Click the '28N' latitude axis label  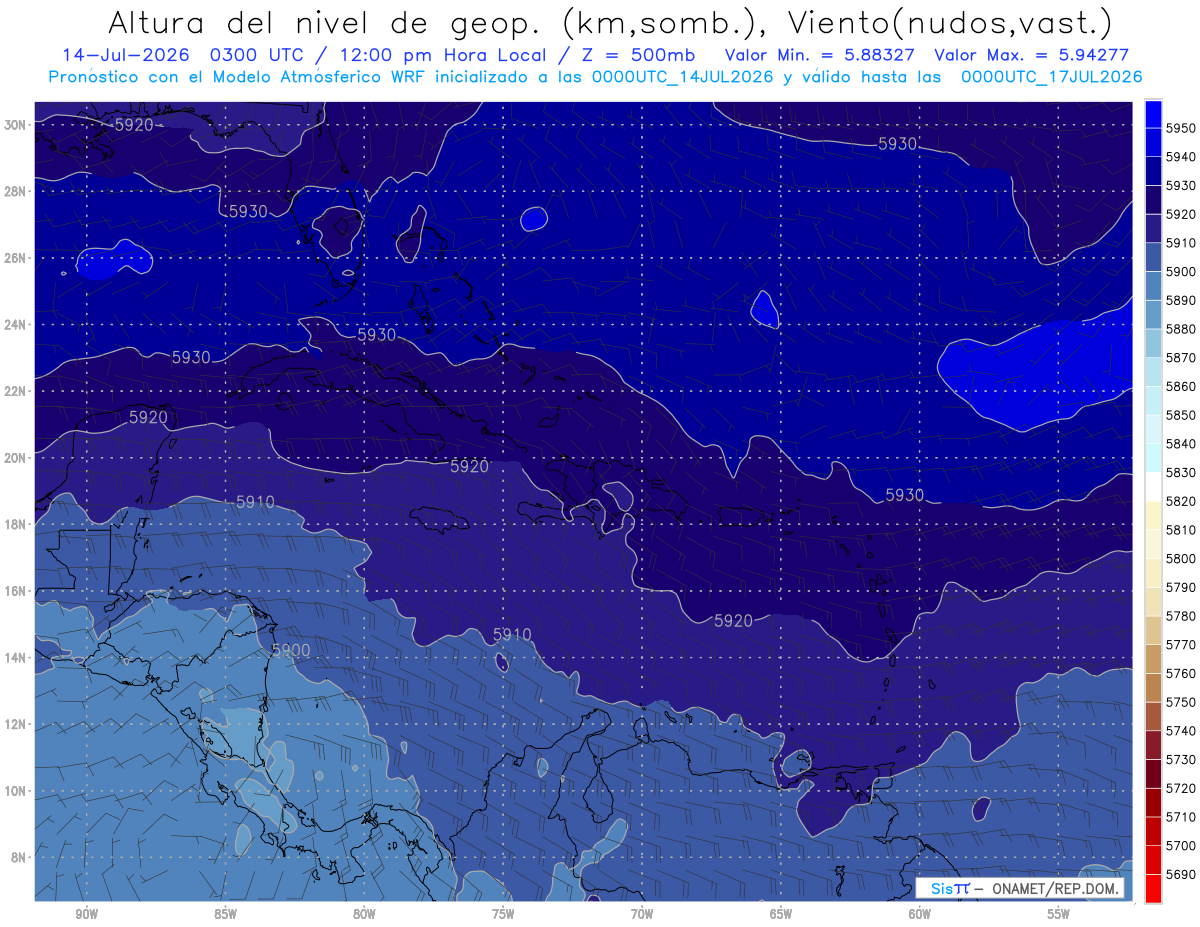[15, 191]
